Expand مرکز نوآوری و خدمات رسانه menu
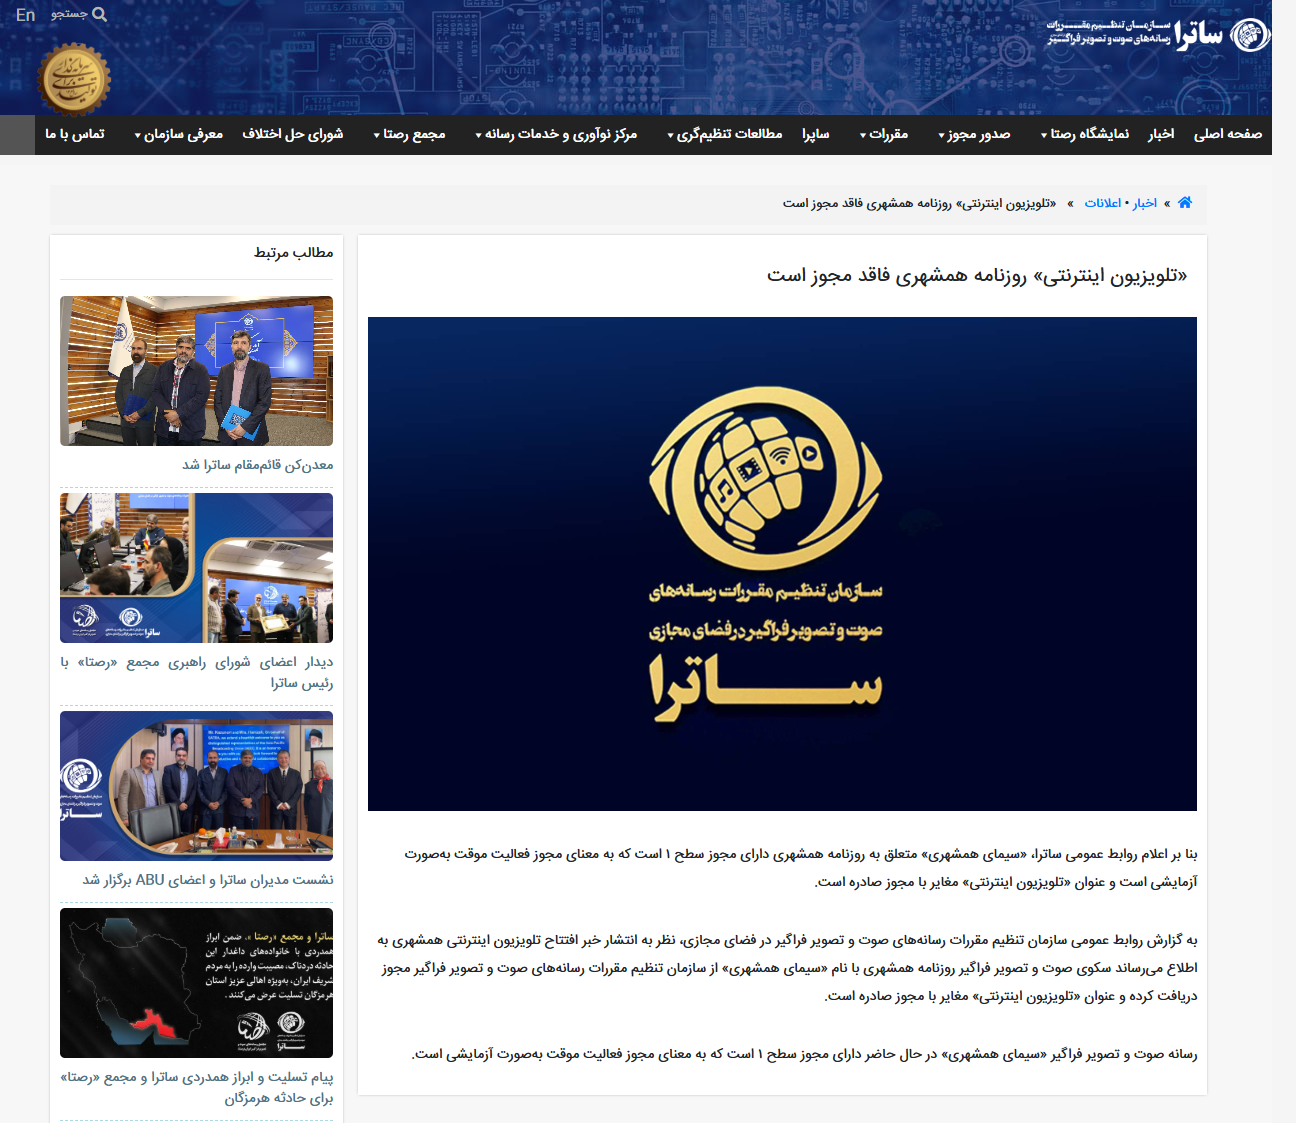The width and height of the screenshot is (1296, 1123). pos(556,134)
